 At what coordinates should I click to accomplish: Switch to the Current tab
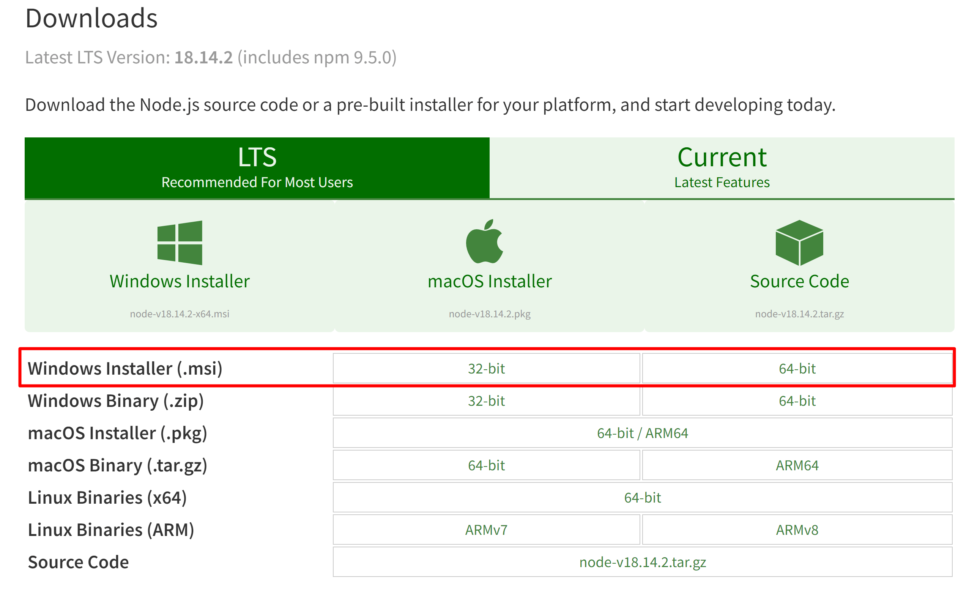[x=722, y=166]
